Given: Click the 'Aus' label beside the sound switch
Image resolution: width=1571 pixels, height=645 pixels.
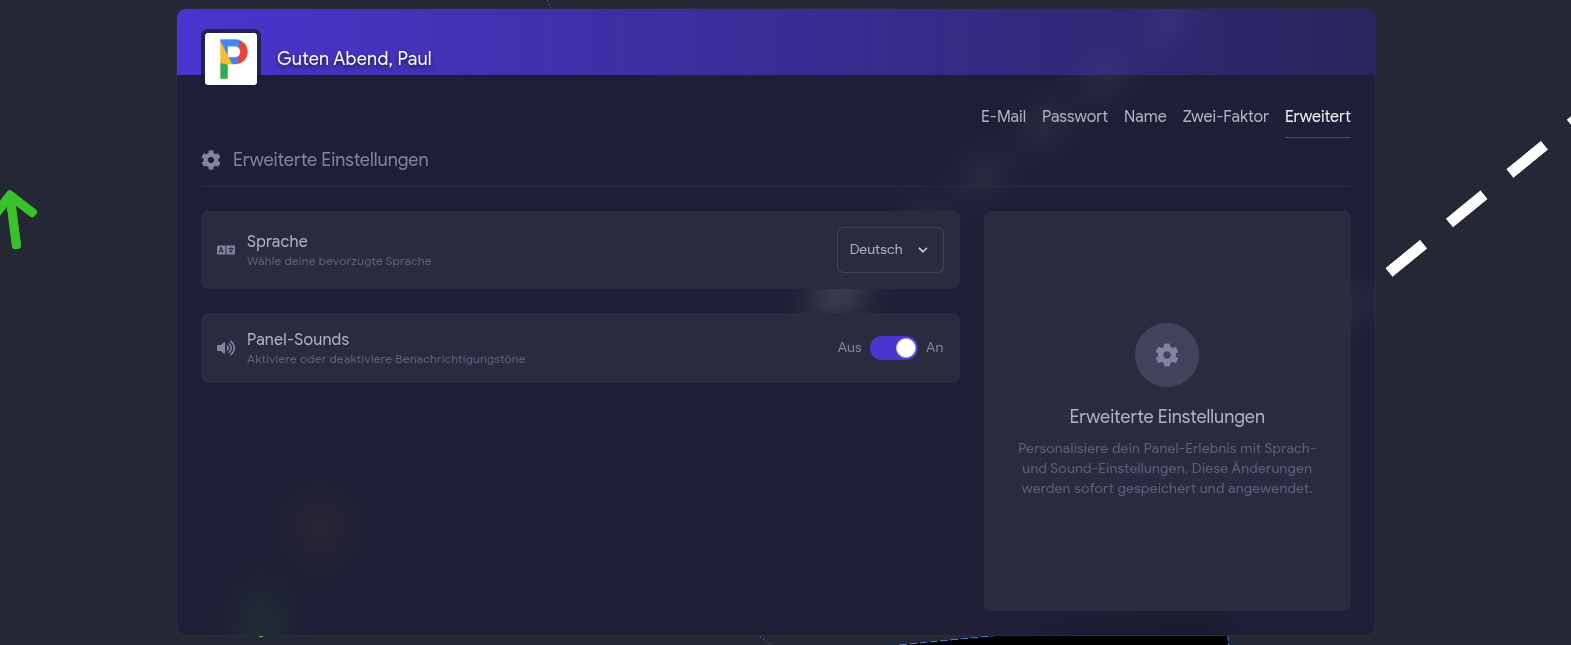Looking at the screenshot, I should click(849, 348).
